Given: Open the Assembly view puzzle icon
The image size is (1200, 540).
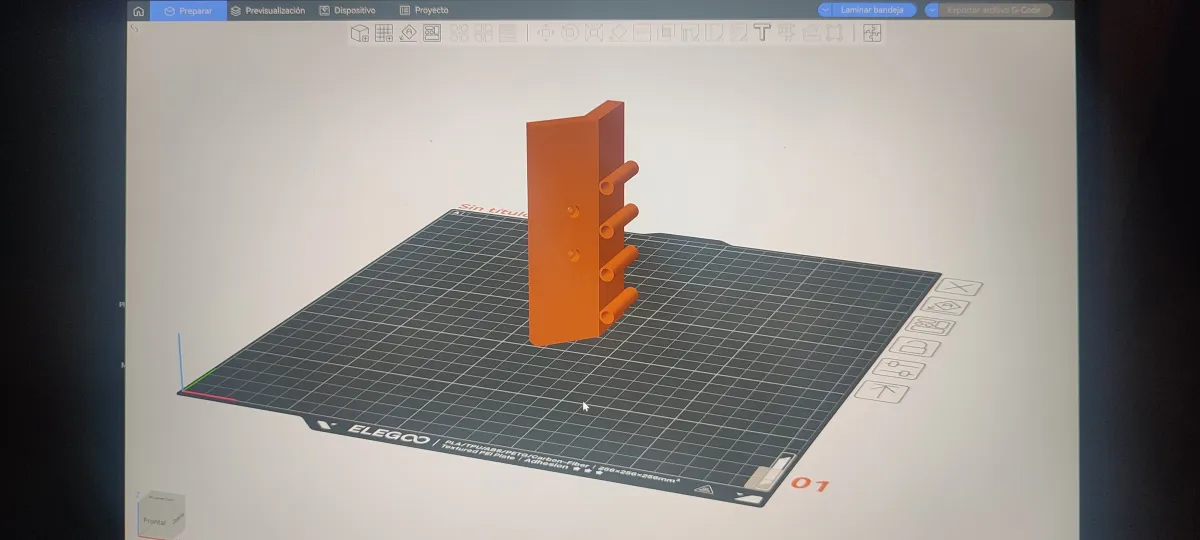Looking at the screenshot, I should (x=872, y=33).
